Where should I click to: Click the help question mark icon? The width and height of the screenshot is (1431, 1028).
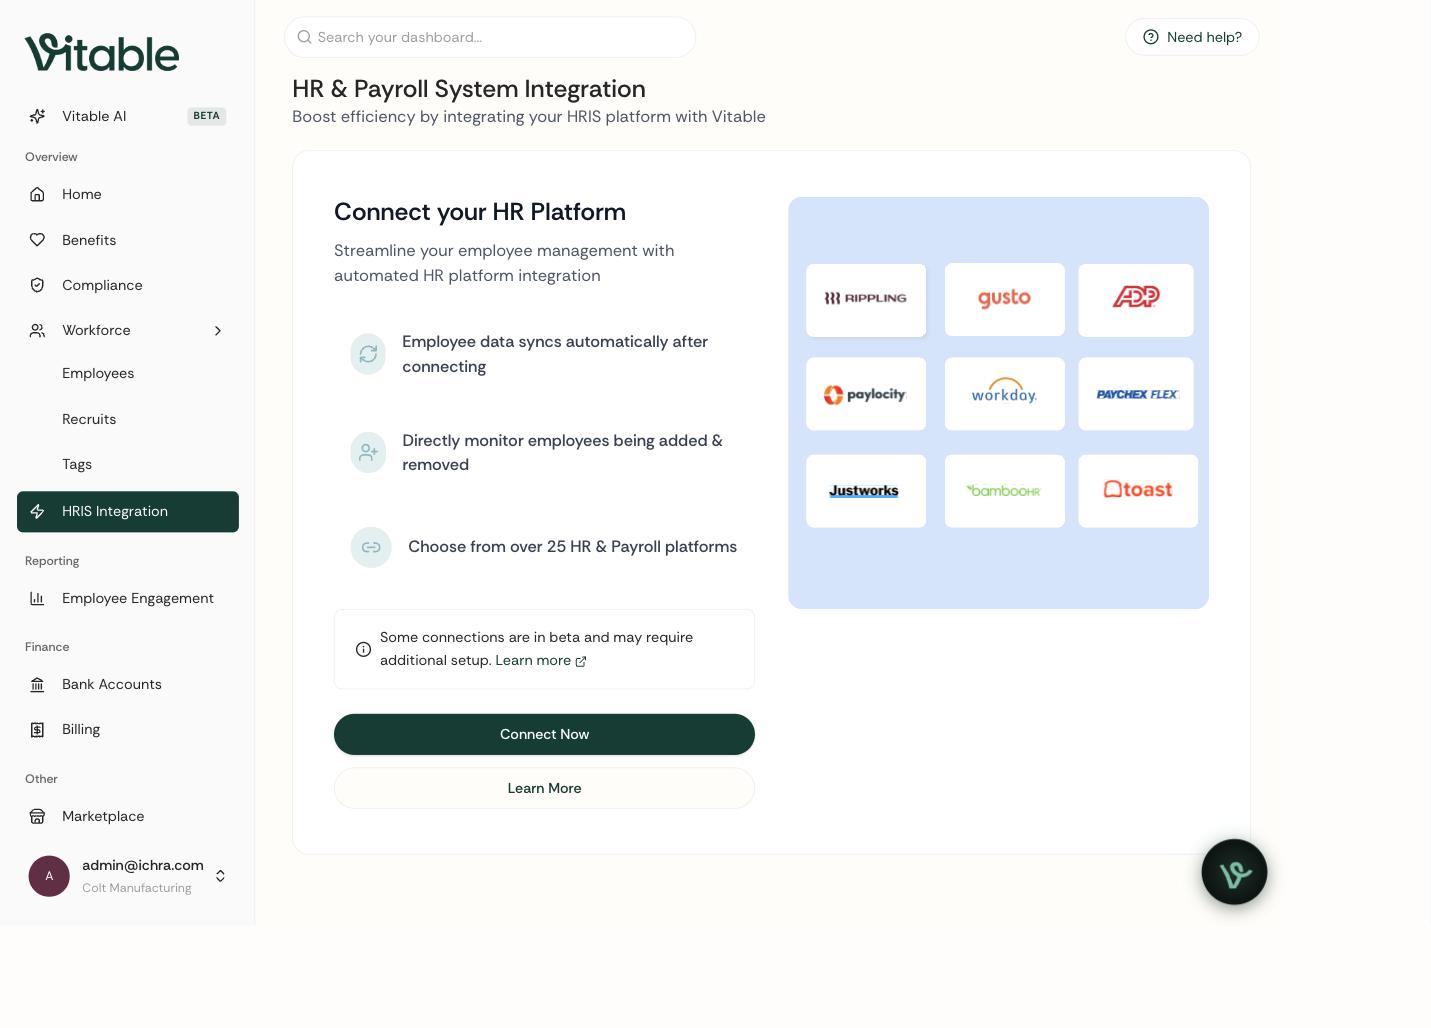(1151, 37)
